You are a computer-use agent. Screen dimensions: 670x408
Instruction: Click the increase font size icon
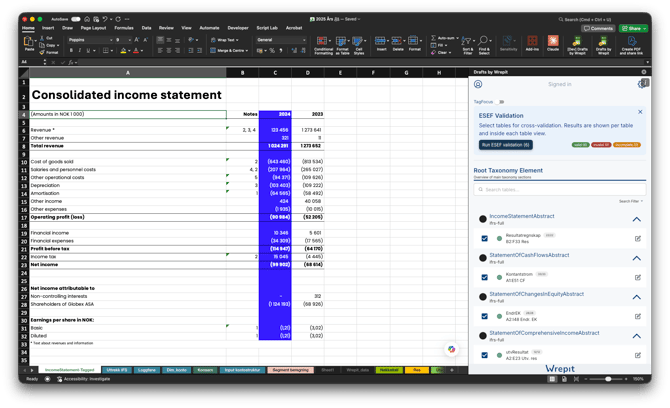click(x=137, y=40)
